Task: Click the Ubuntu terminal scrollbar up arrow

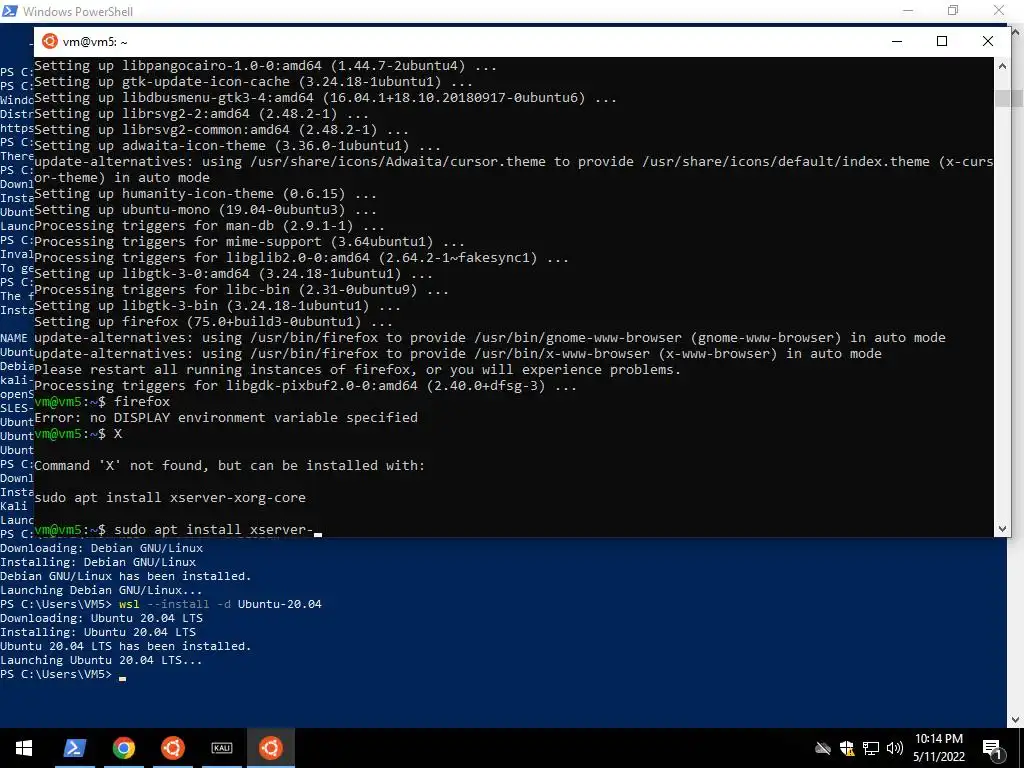Action: (x=1002, y=65)
